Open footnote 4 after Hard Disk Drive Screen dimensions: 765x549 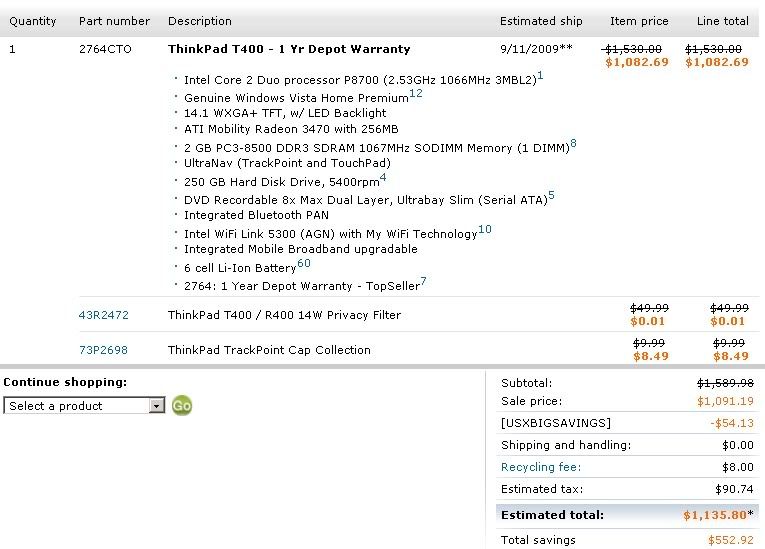tap(383, 178)
